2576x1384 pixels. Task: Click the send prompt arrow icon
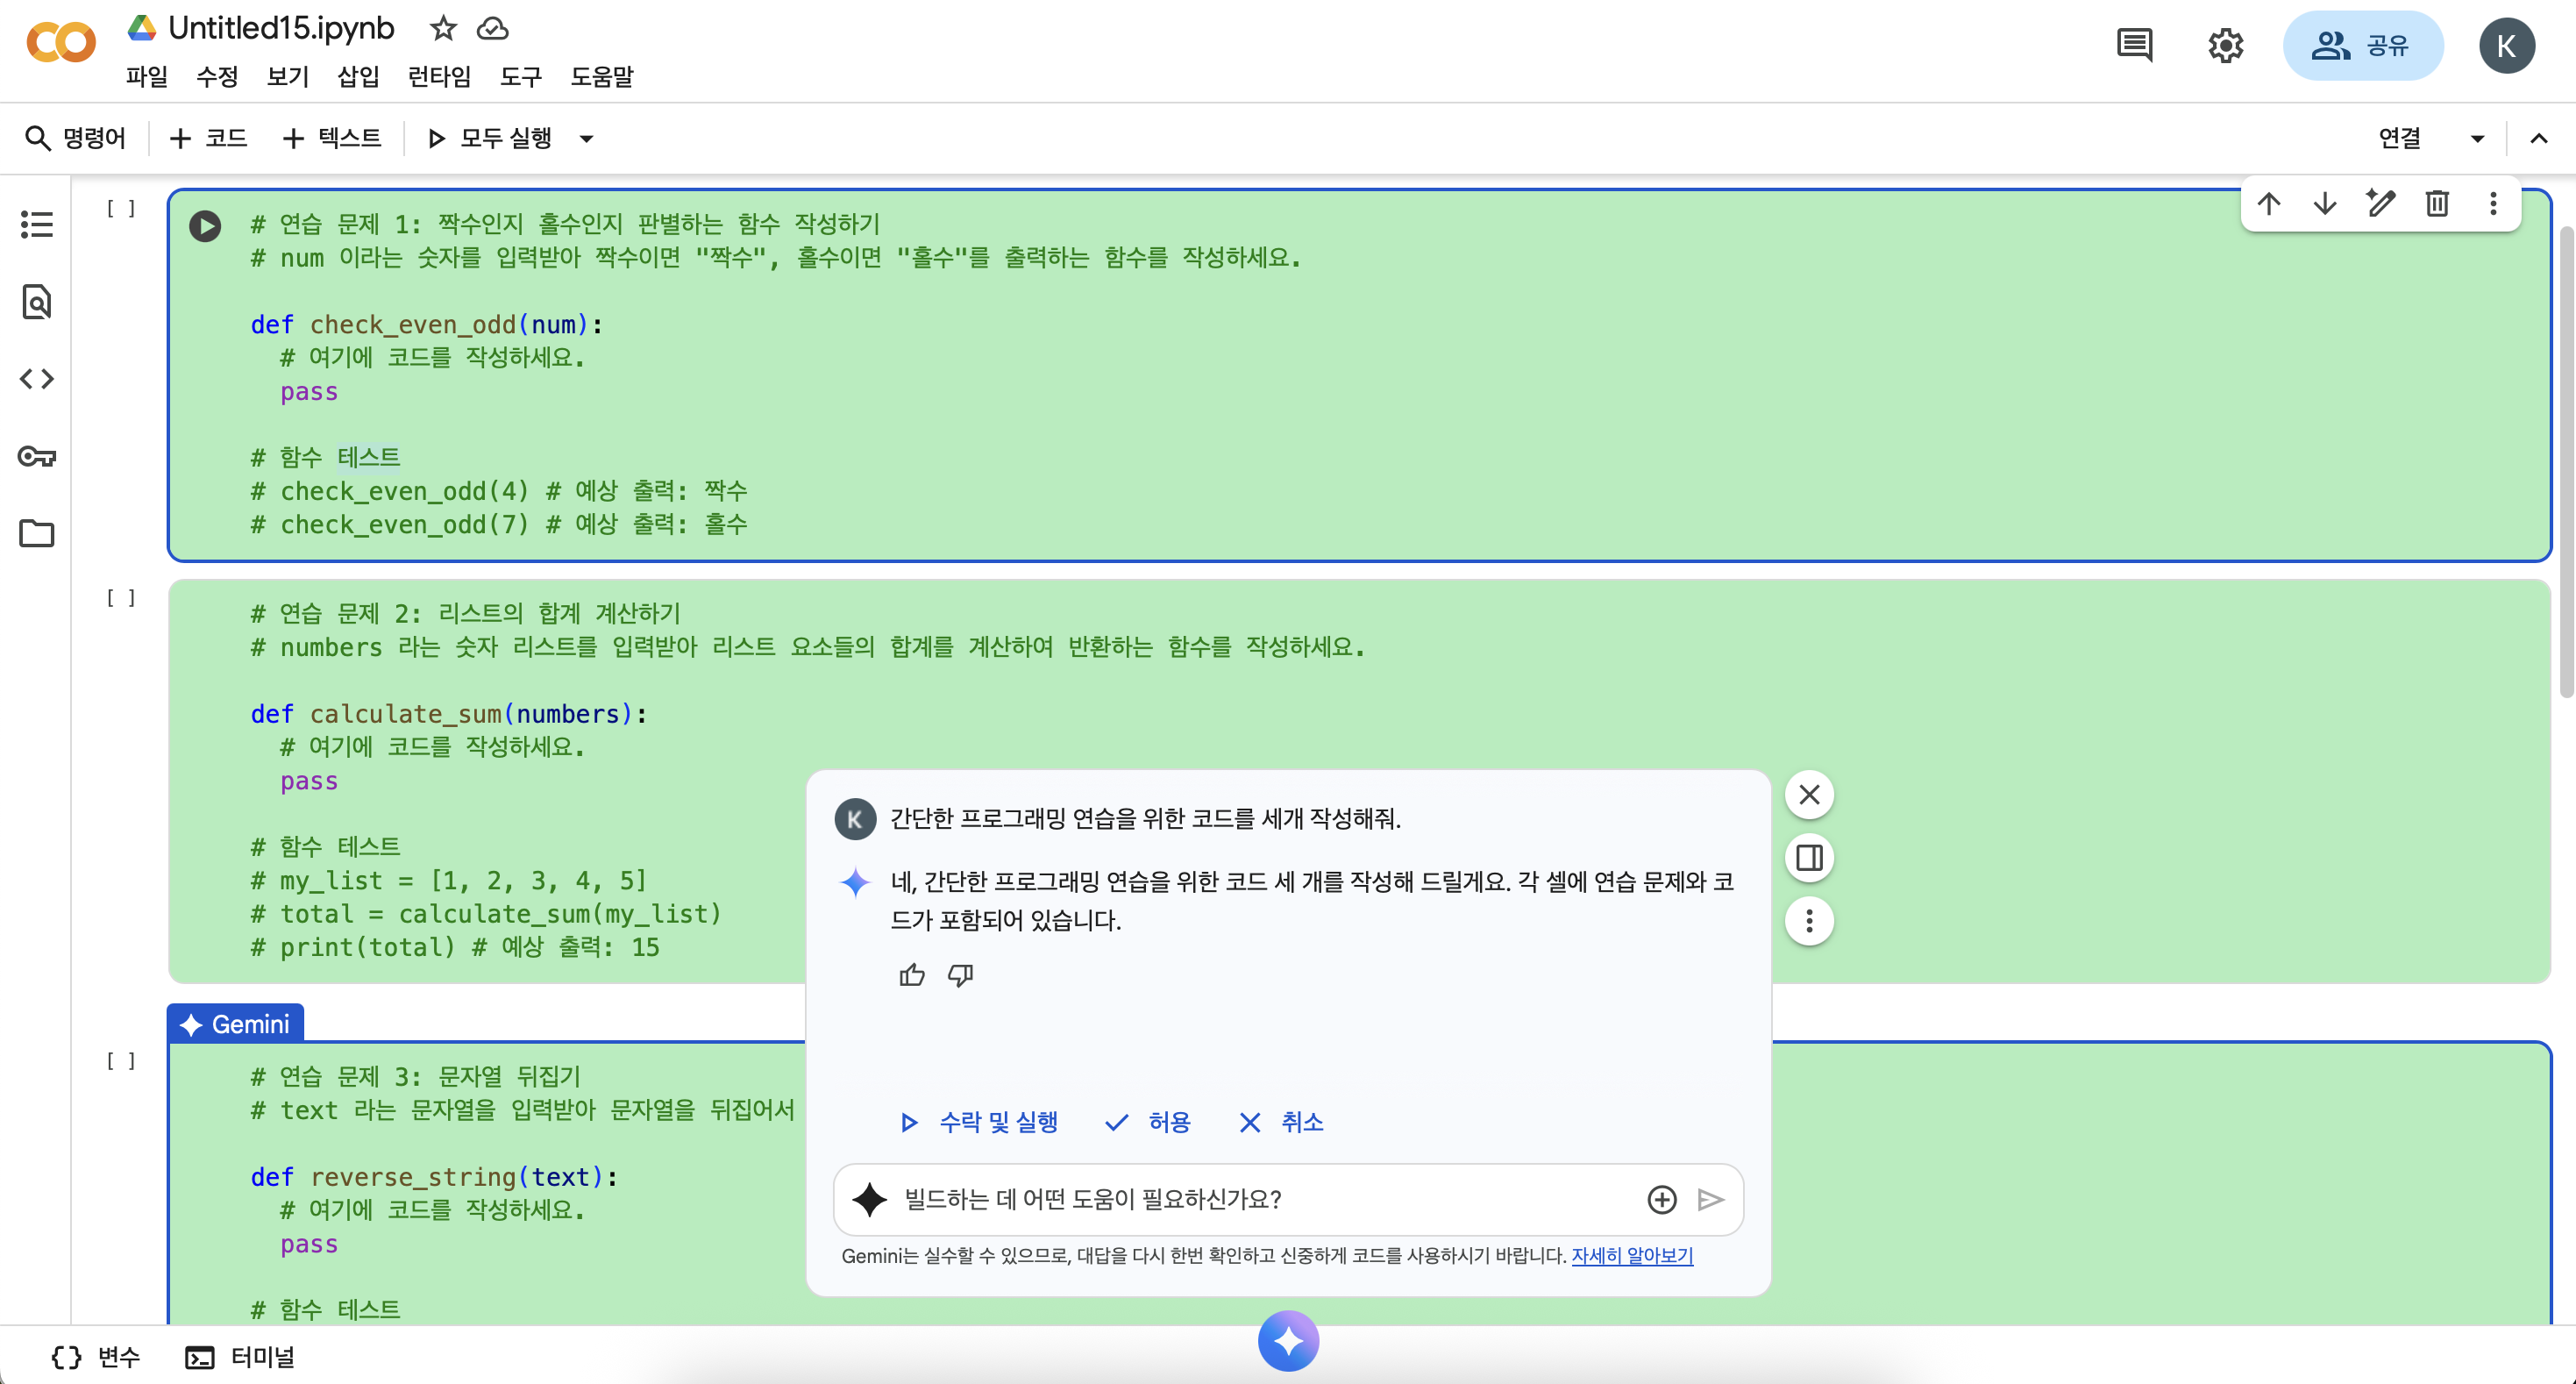1711,1199
